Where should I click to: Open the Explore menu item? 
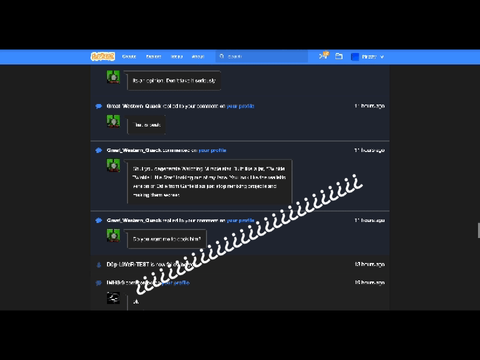154,56
